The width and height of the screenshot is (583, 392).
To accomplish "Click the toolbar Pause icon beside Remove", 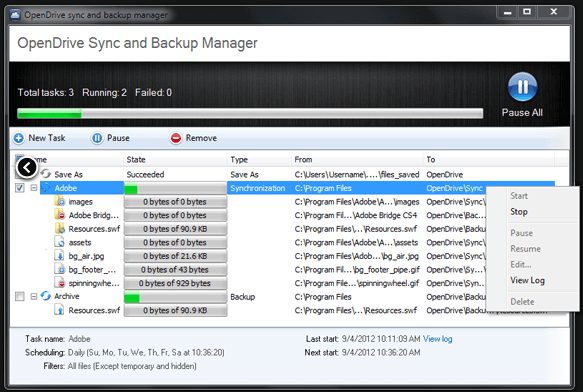I will coord(97,138).
